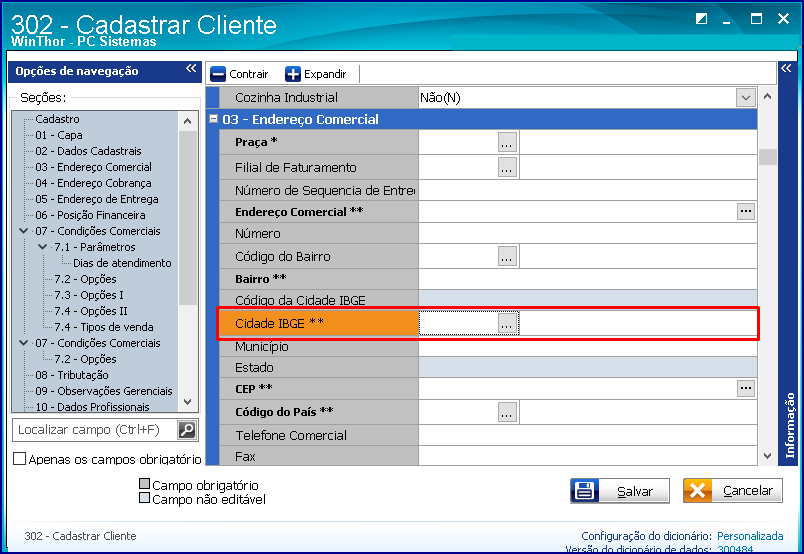The height and width of the screenshot is (554, 804).
Task: Collapse the Informação side panel
Action: (x=786, y=68)
